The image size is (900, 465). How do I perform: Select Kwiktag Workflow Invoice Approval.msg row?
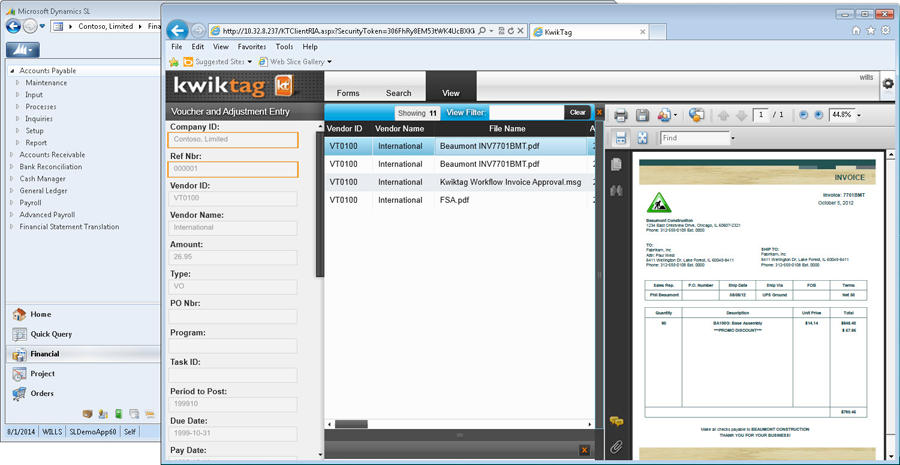(460, 182)
